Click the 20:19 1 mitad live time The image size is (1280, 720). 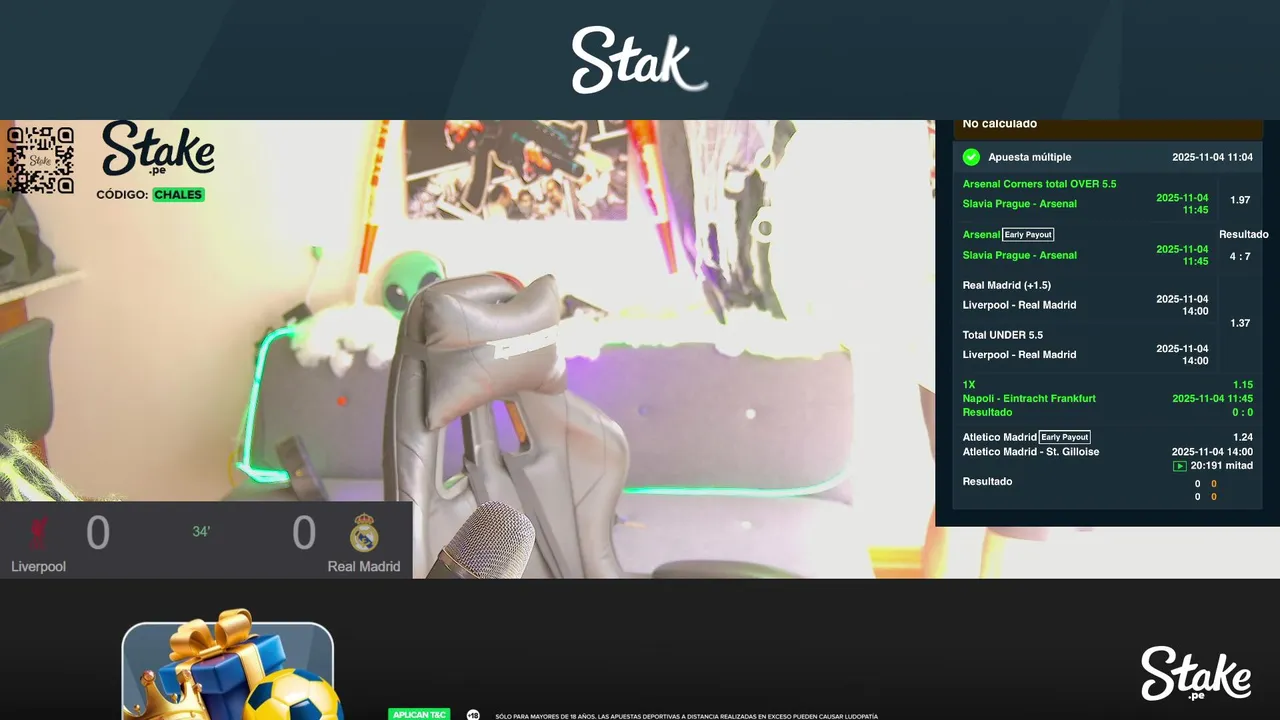1221,466
